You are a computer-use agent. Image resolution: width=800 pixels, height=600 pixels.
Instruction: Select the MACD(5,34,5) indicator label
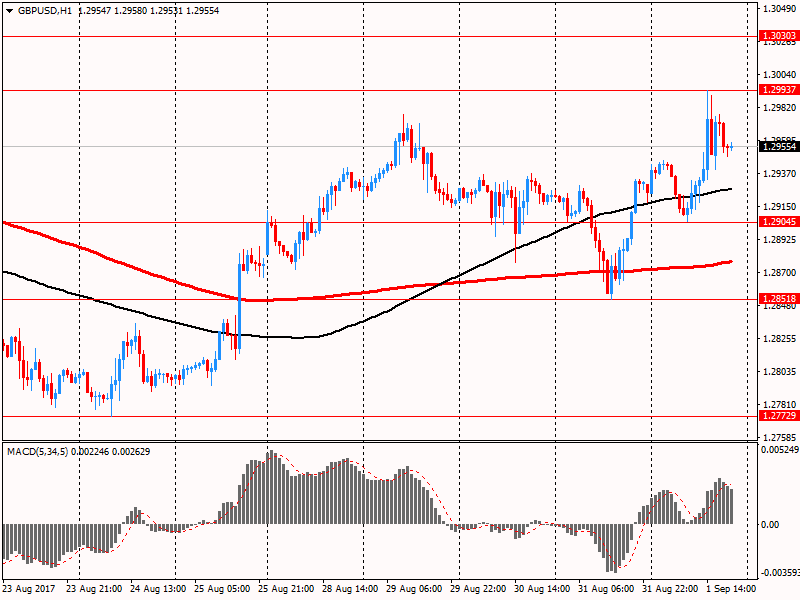tap(37, 452)
